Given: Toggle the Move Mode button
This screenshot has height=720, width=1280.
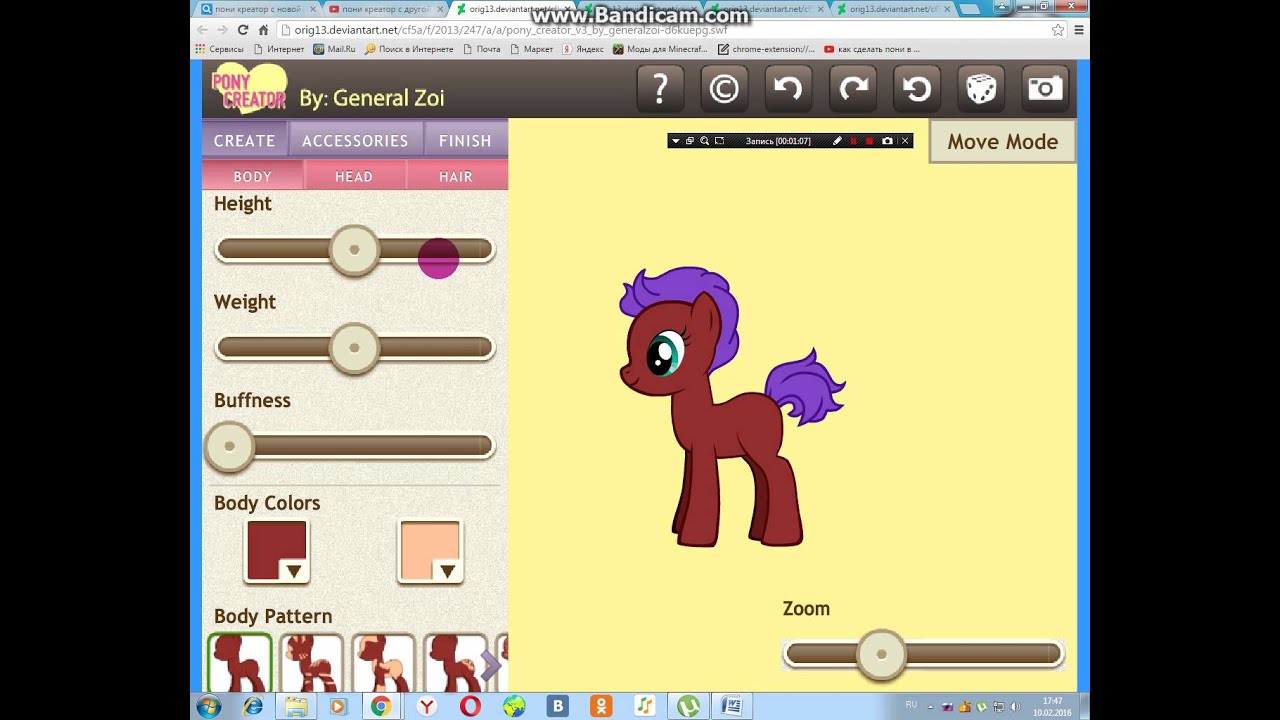Looking at the screenshot, I should click(1002, 141).
